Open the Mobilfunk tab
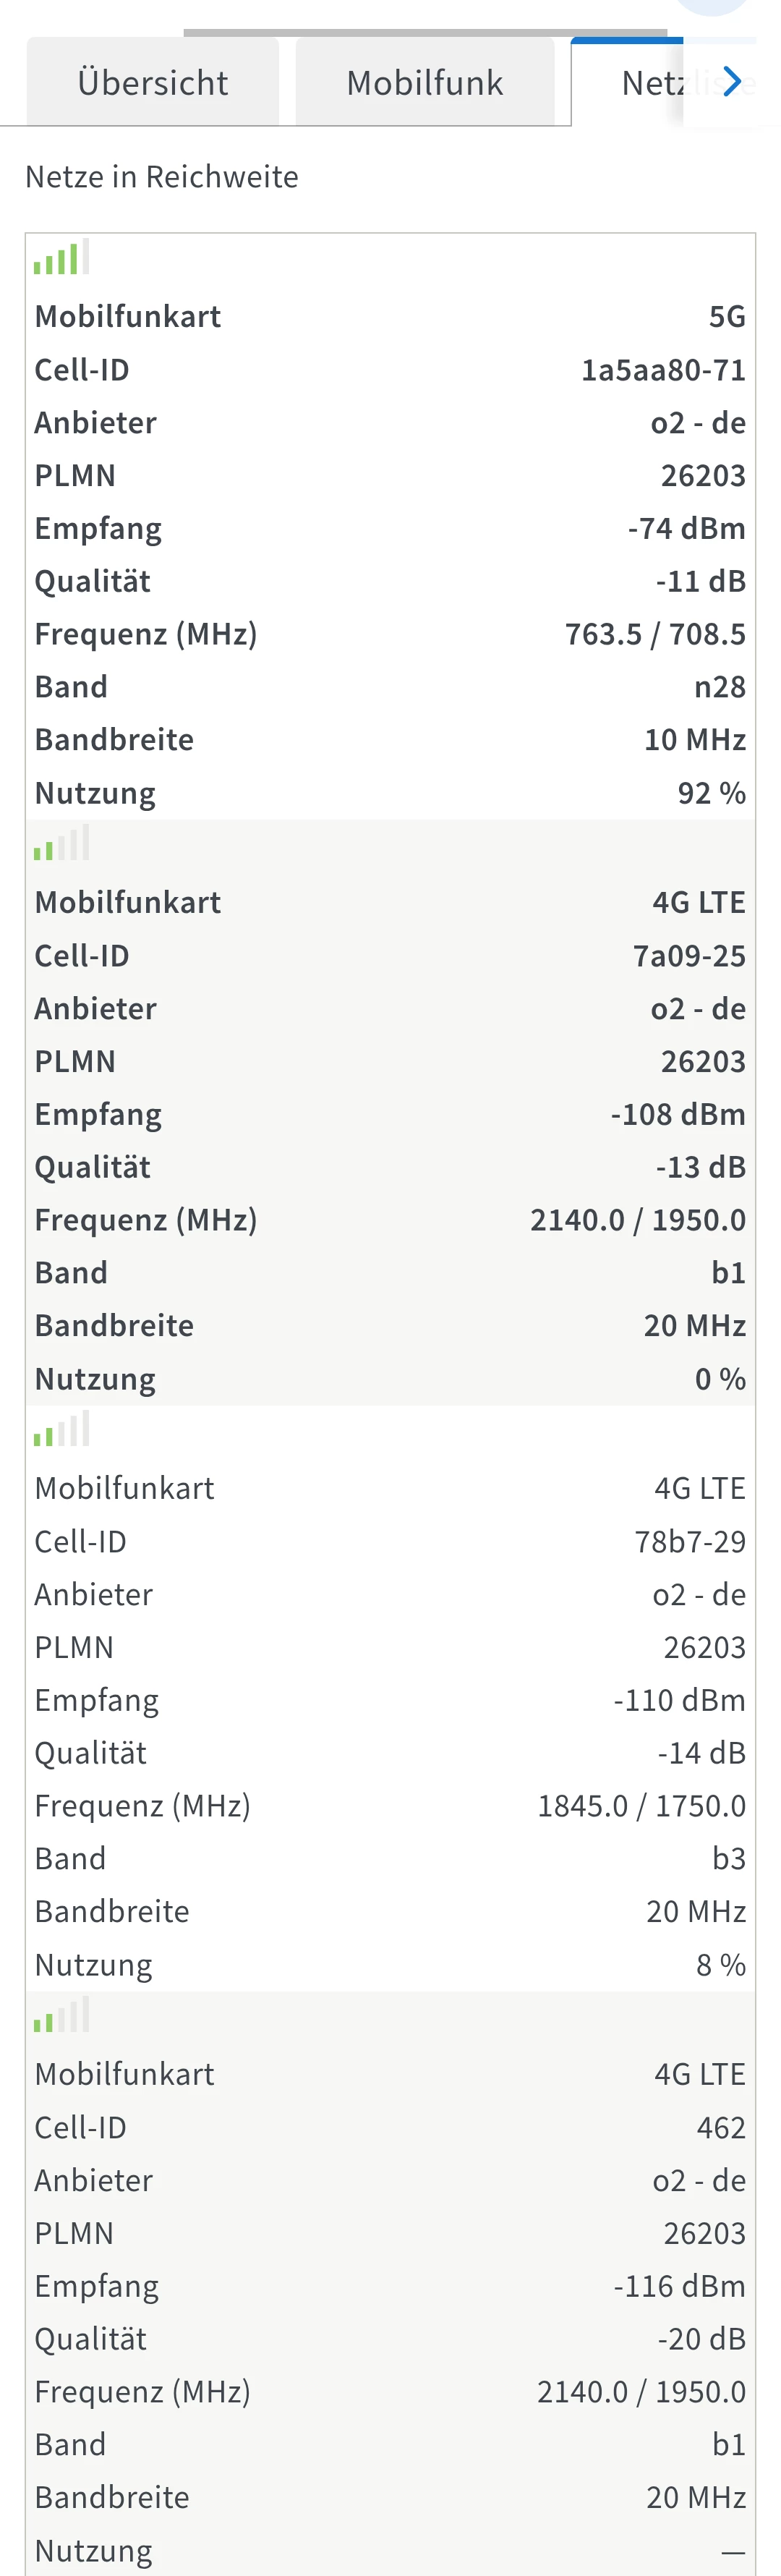This screenshot has width=781, height=2576. (425, 83)
